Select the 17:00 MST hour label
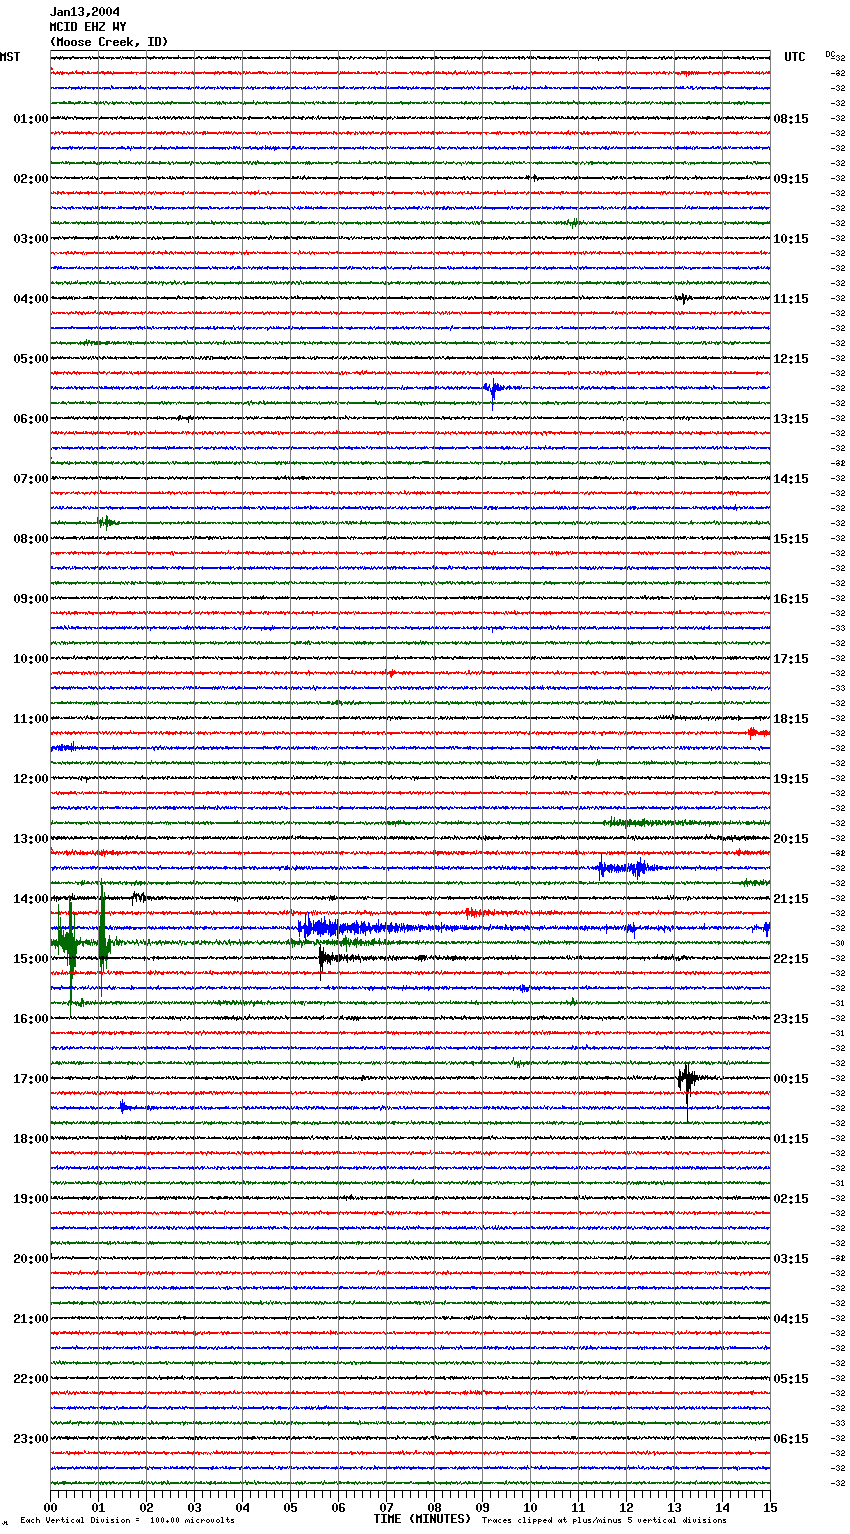This screenshot has height=1534, width=850. (x=31, y=1079)
